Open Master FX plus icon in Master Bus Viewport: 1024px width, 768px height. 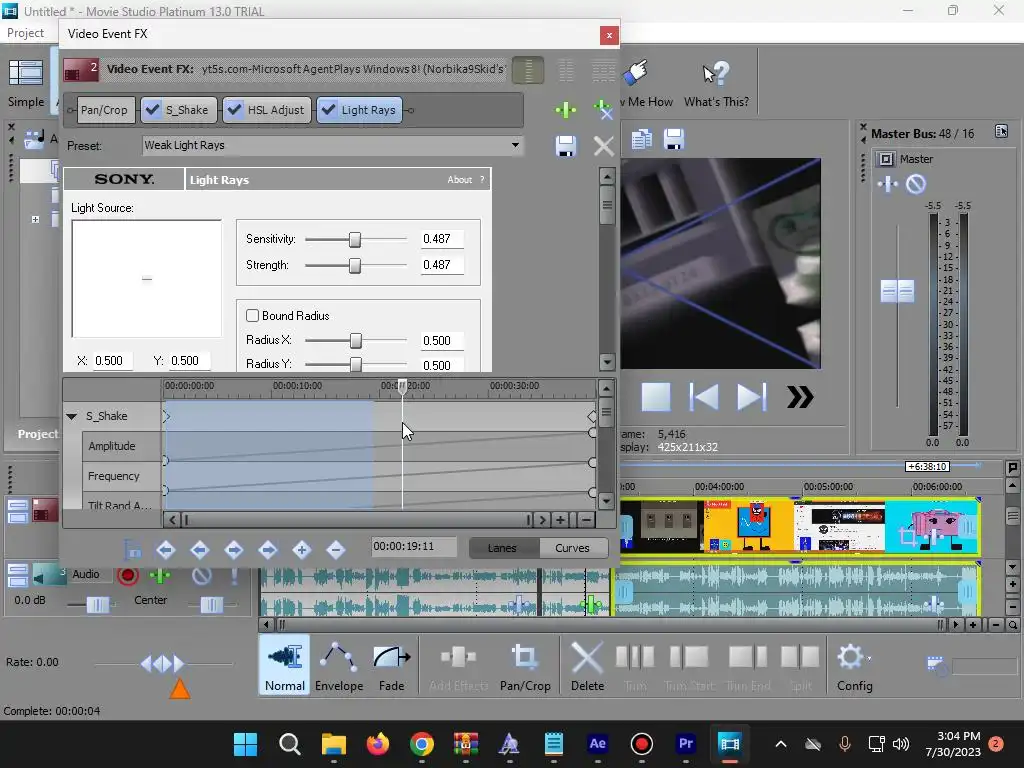[x=887, y=184]
